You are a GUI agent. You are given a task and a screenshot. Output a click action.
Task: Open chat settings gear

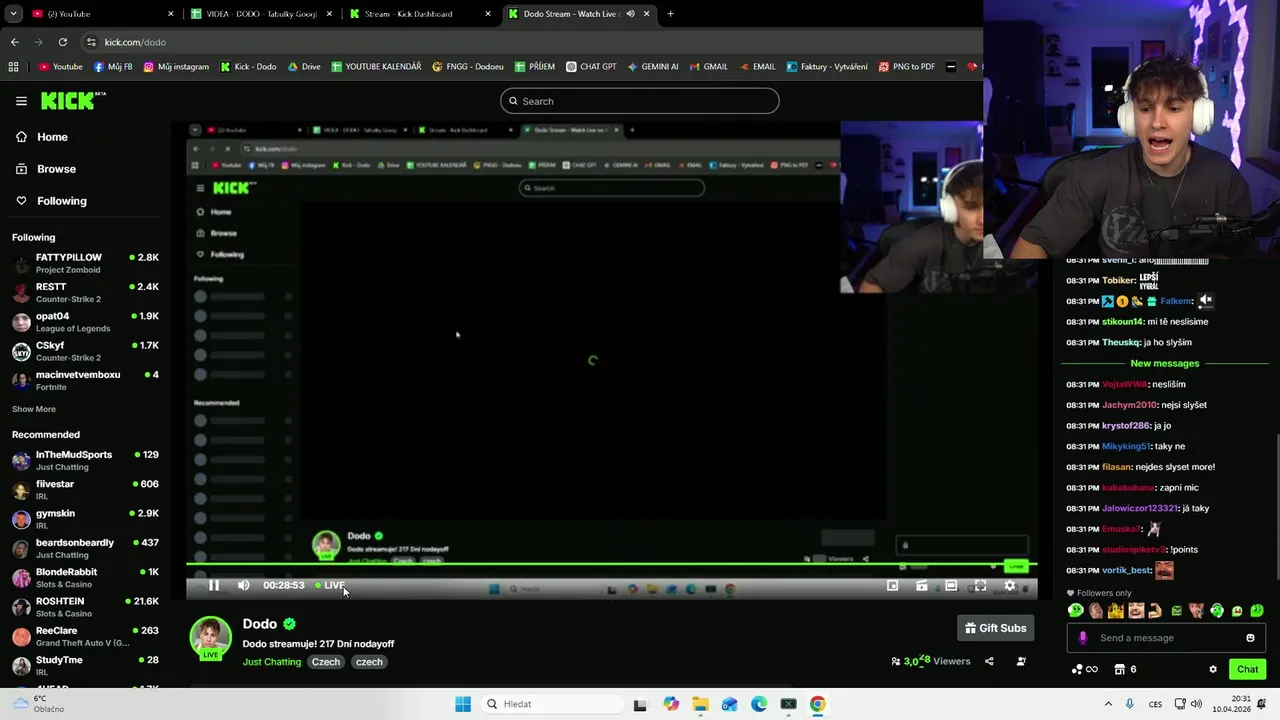coord(1213,669)
